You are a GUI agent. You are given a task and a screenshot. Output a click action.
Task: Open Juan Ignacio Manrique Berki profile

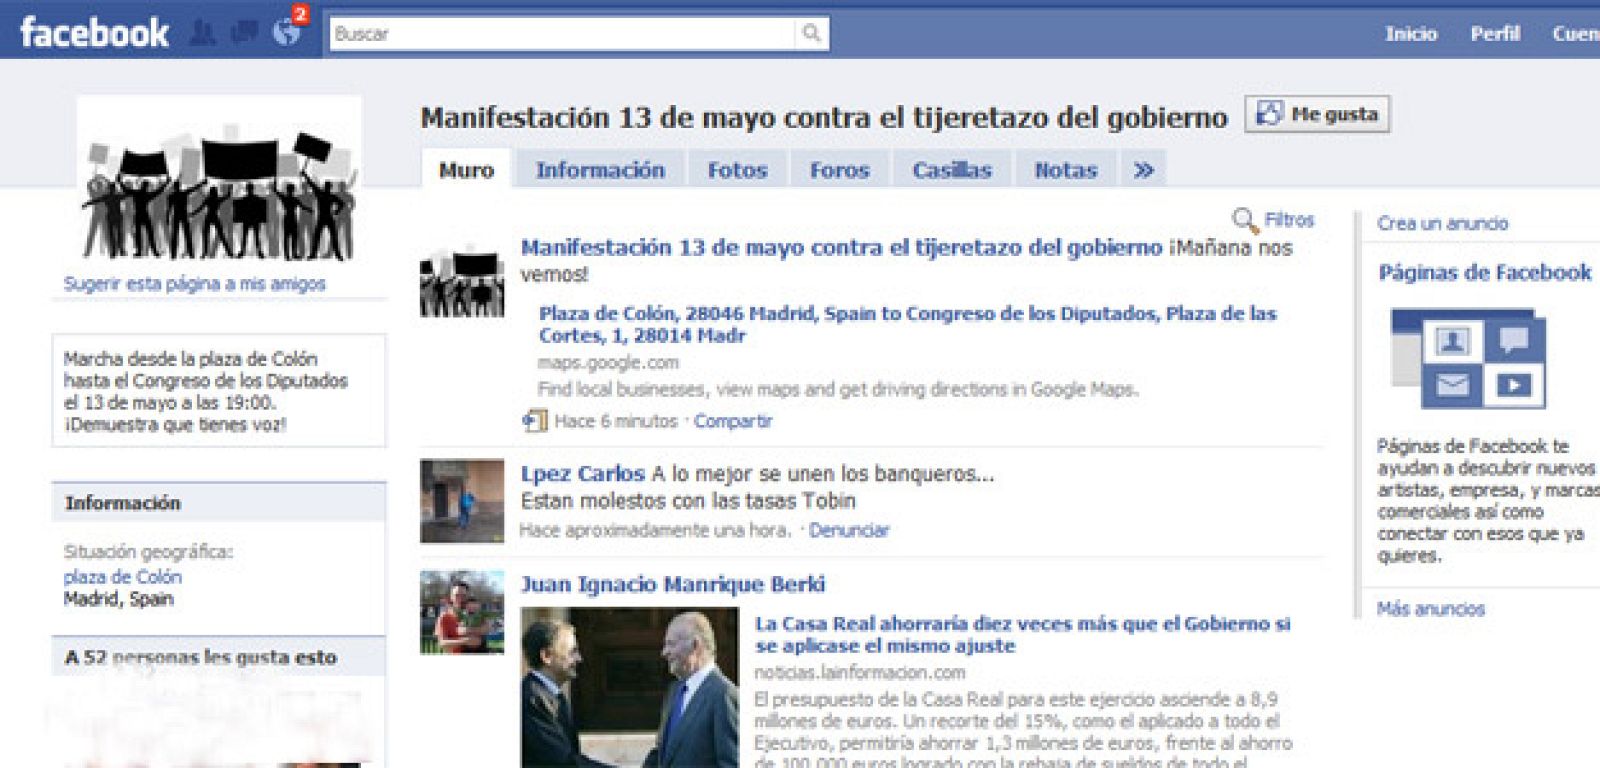673,584
